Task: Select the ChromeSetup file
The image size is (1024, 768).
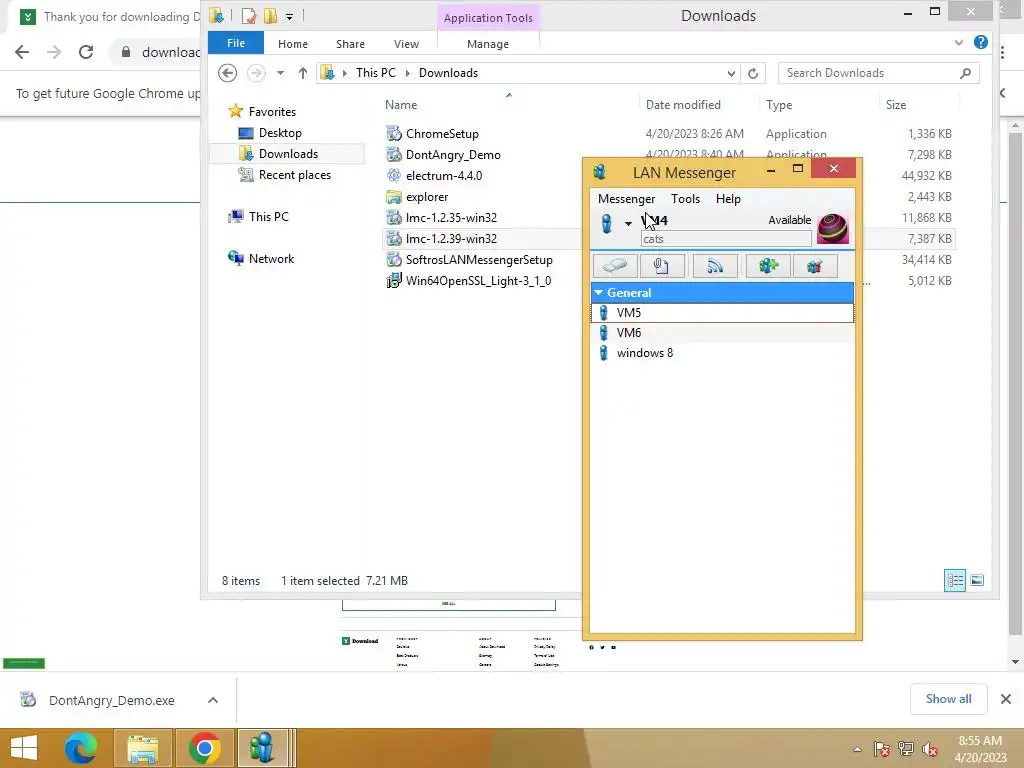Action: pos(442,133)
